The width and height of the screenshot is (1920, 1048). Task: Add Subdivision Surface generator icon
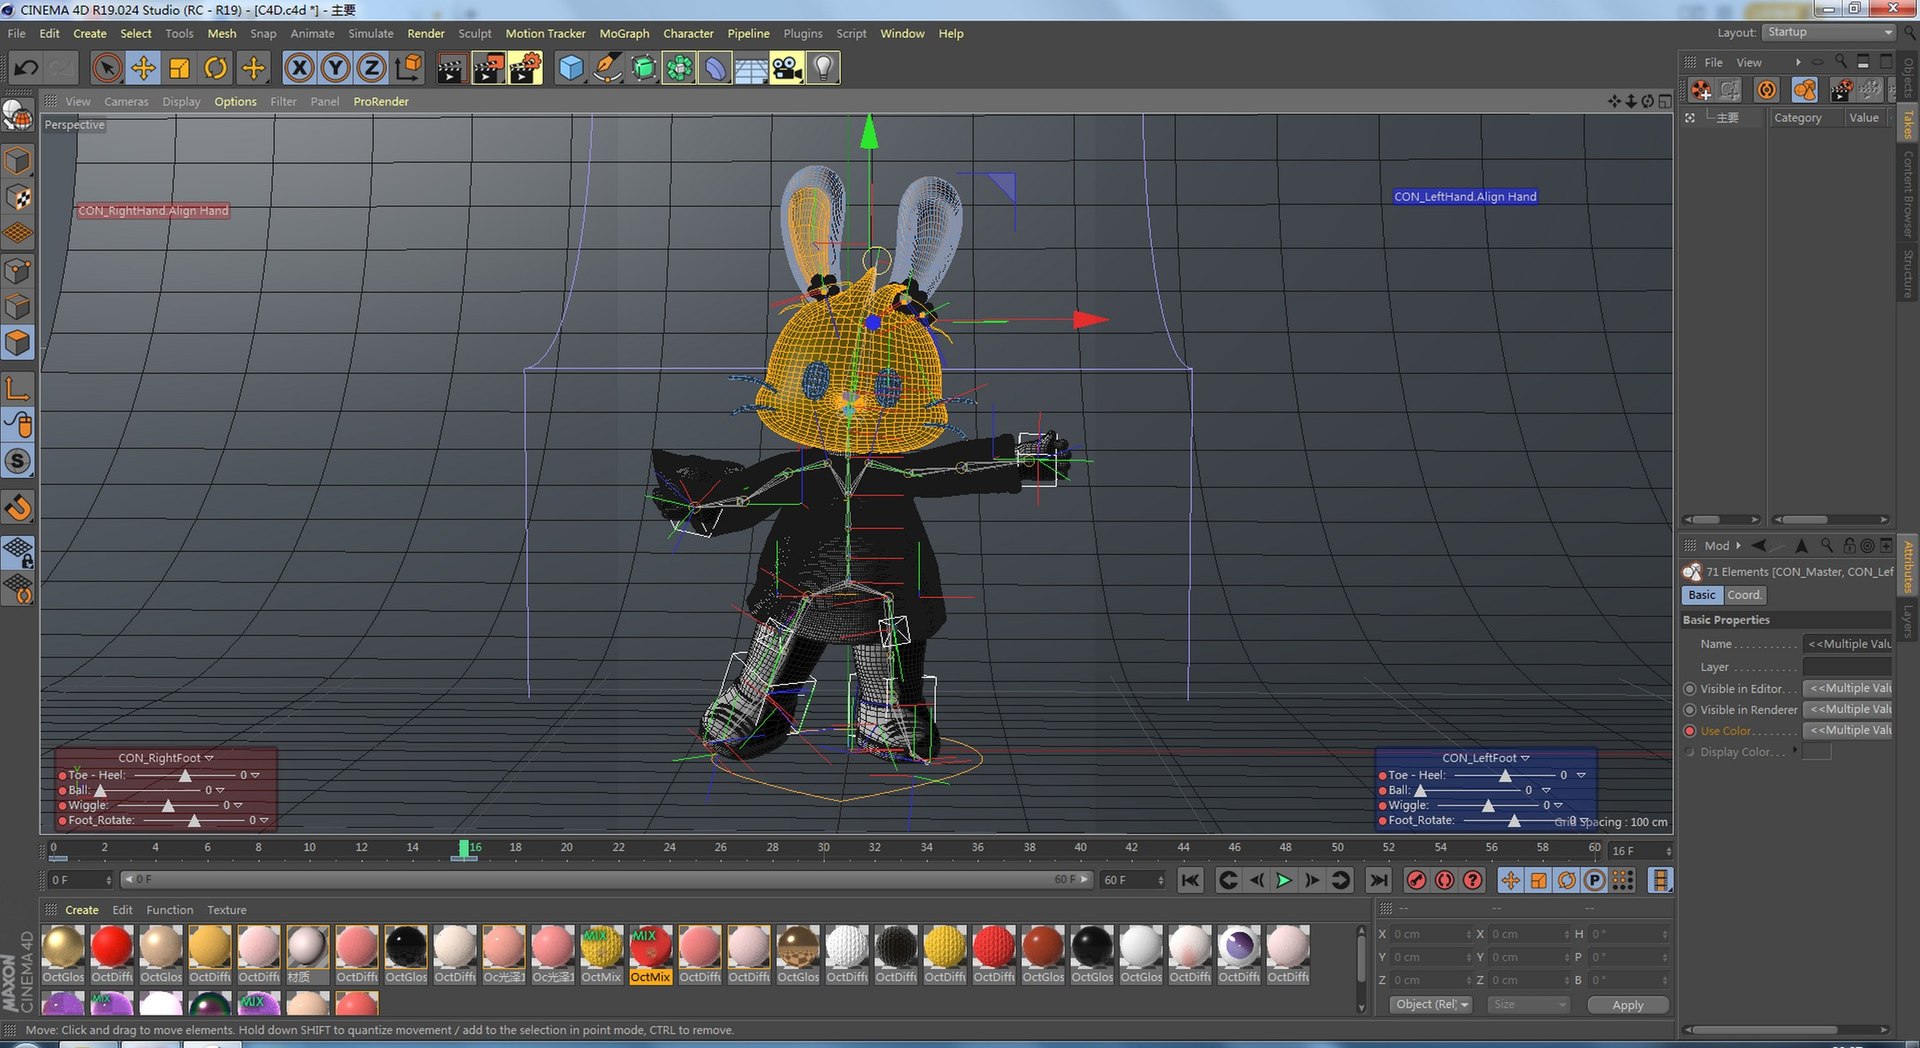point(643,68)
